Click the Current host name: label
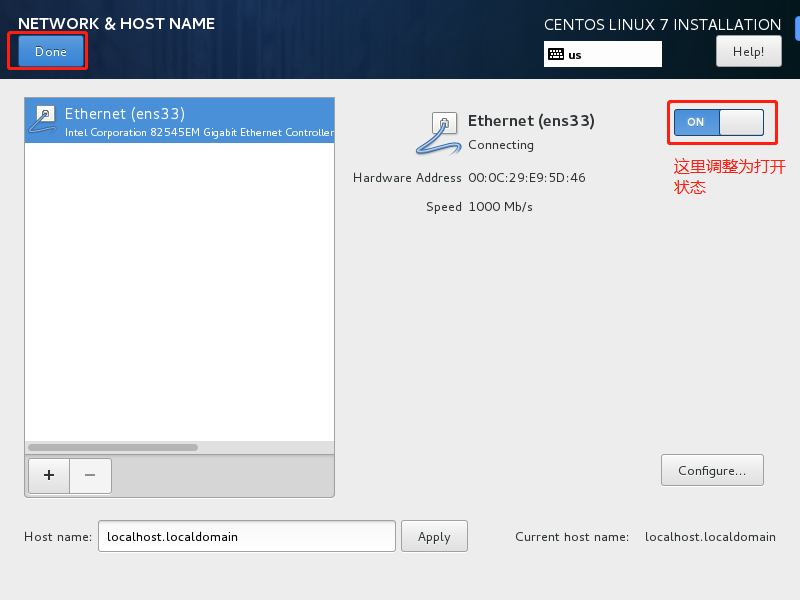Screen dimensions: 800x600 (x=572, y=537)
